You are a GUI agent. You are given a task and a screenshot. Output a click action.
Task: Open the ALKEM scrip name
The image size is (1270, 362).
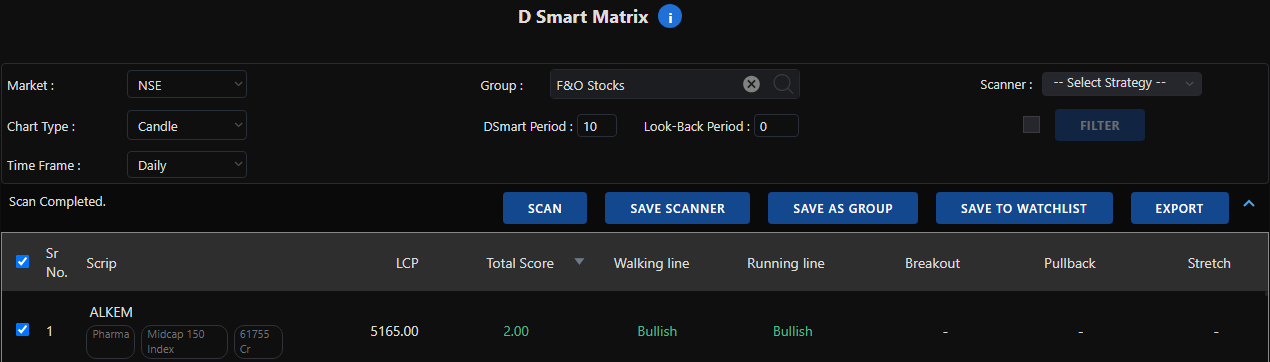tap(111, 311)
